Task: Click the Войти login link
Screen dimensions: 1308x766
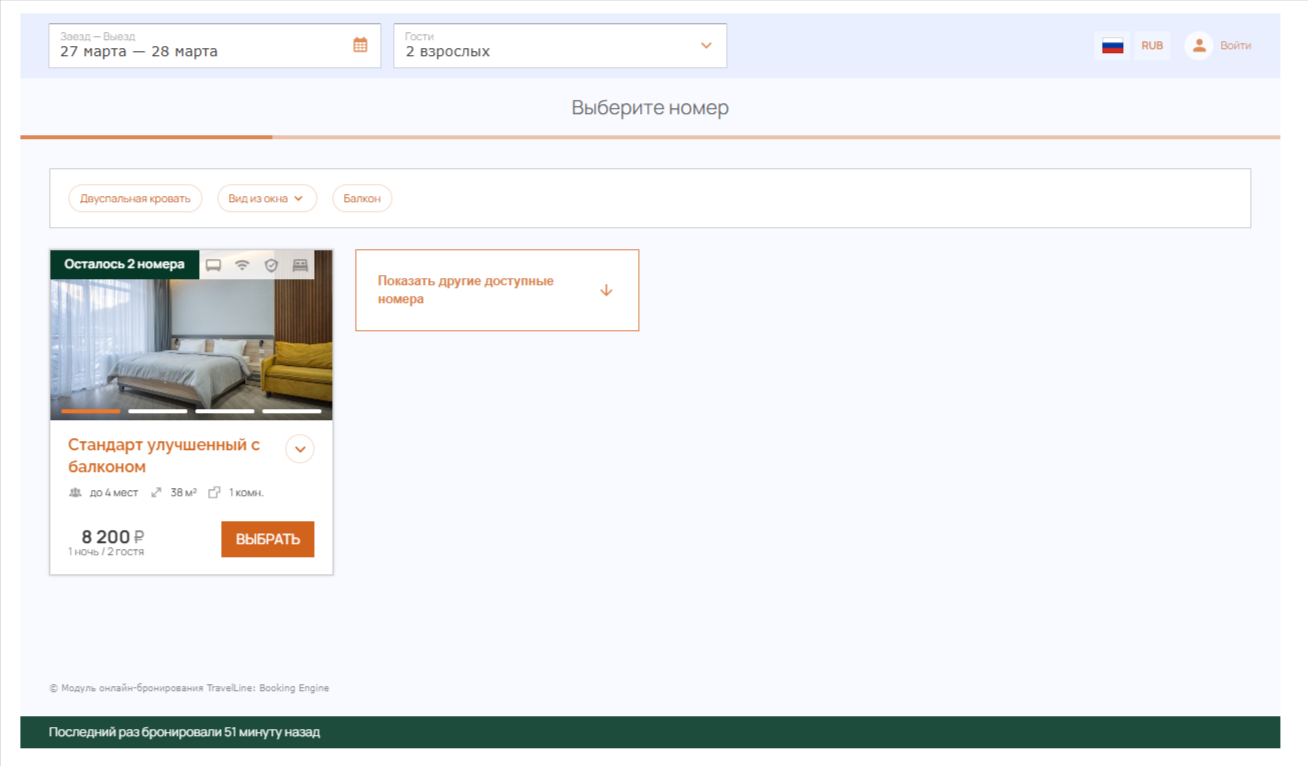Action: 1235,46
